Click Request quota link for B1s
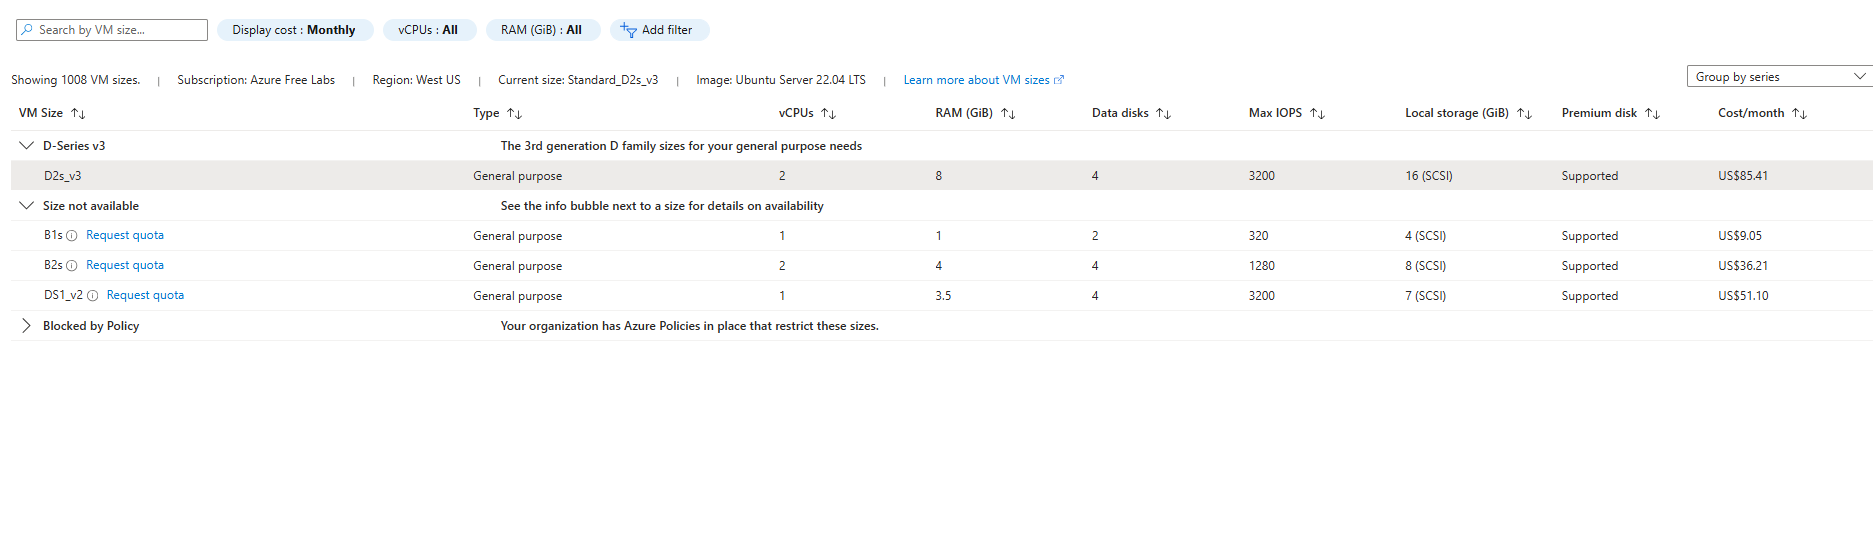 pyautogui.click(x=125, y=236)
